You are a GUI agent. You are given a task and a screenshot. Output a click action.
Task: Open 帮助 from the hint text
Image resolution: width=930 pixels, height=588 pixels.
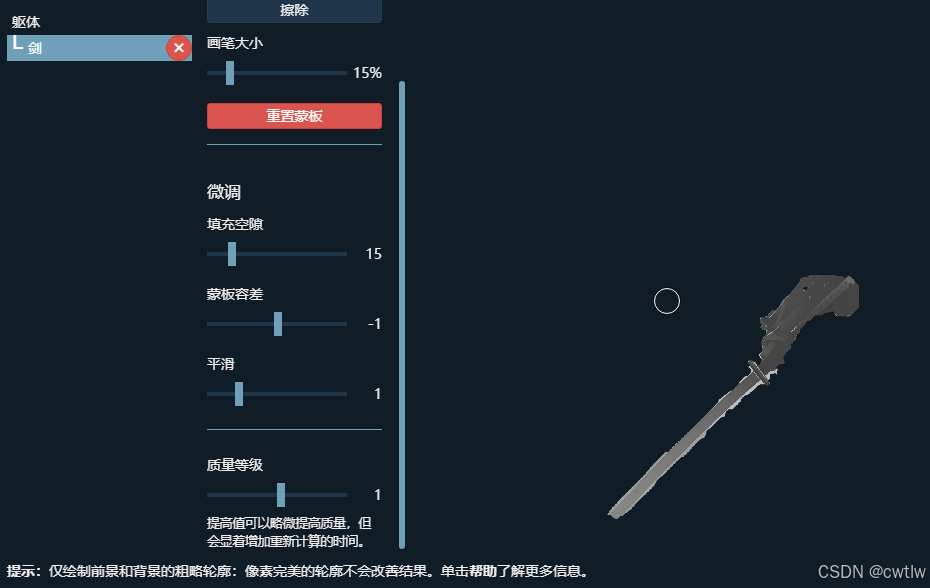[483, 571]
